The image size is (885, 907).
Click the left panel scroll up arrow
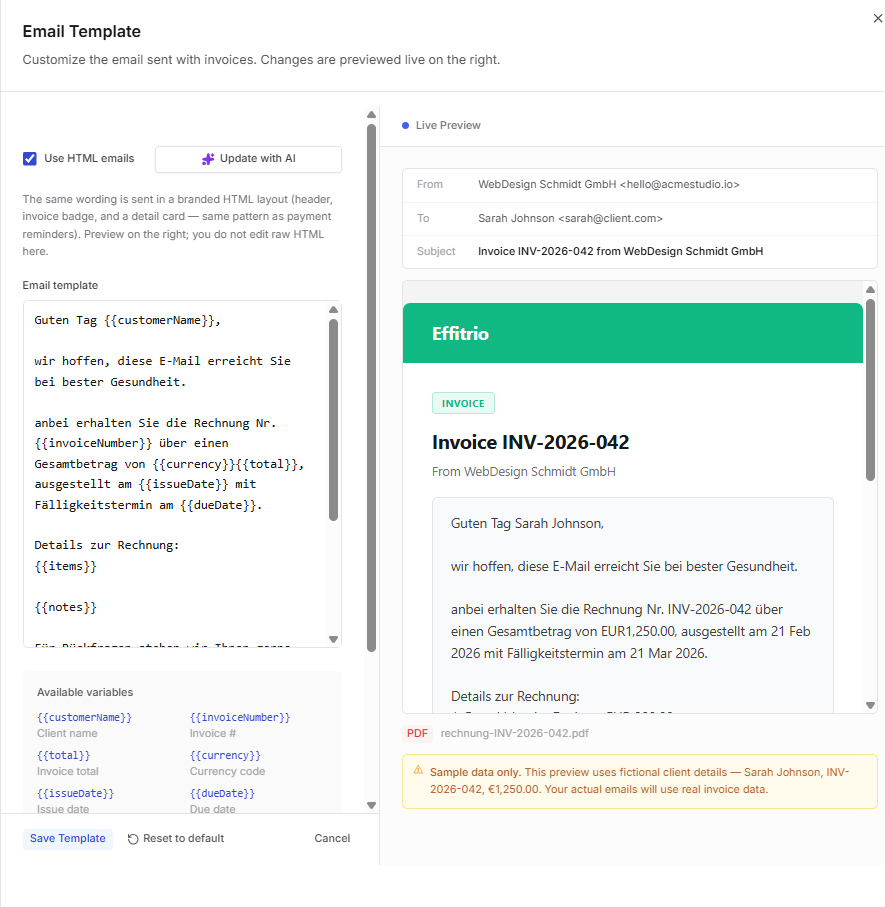[371, 115]
